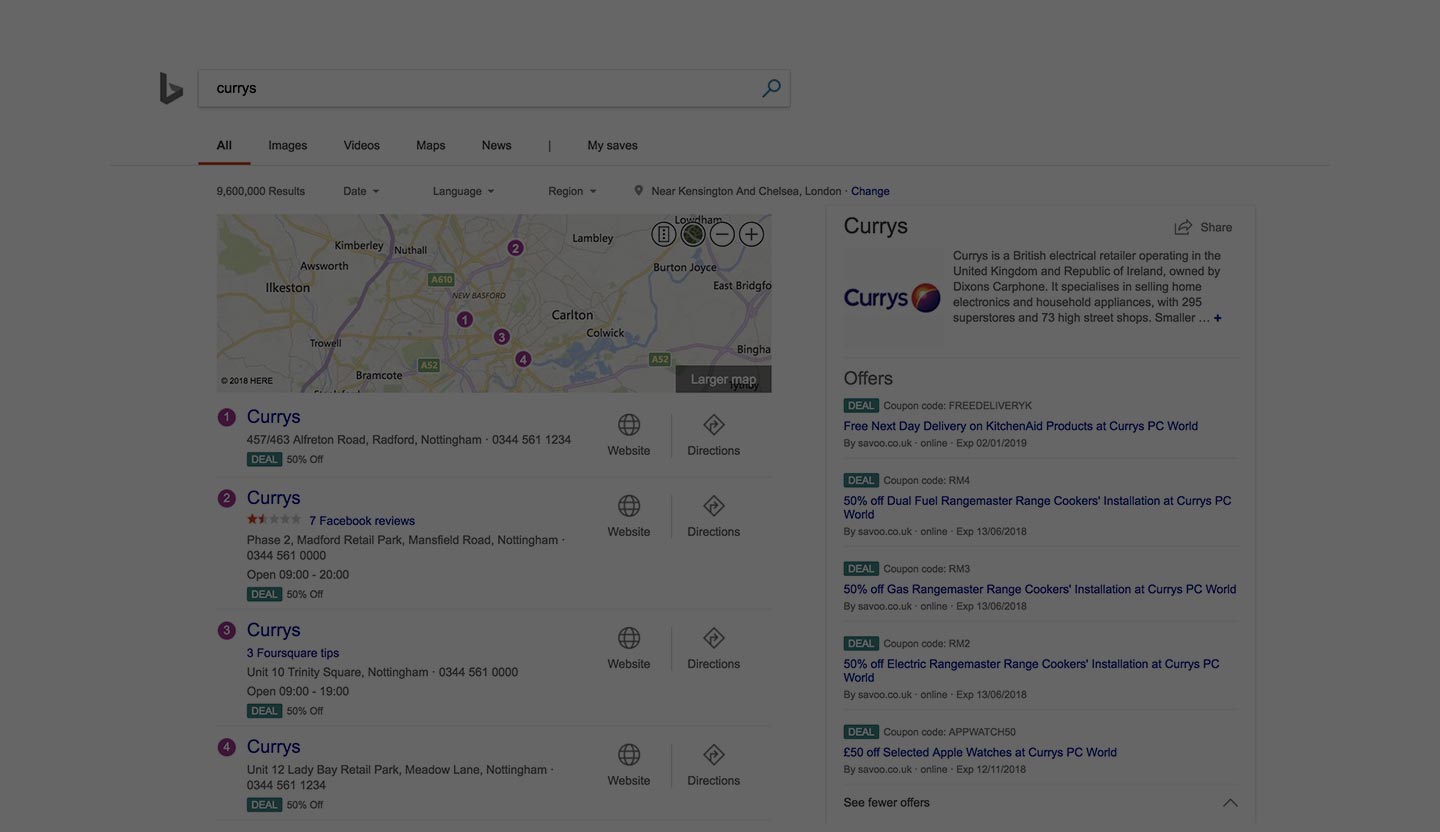This screenshot has height=832, width=1440.
Task: Open 50% off Electric Rangemaster offer
Action: point(1031,671)
